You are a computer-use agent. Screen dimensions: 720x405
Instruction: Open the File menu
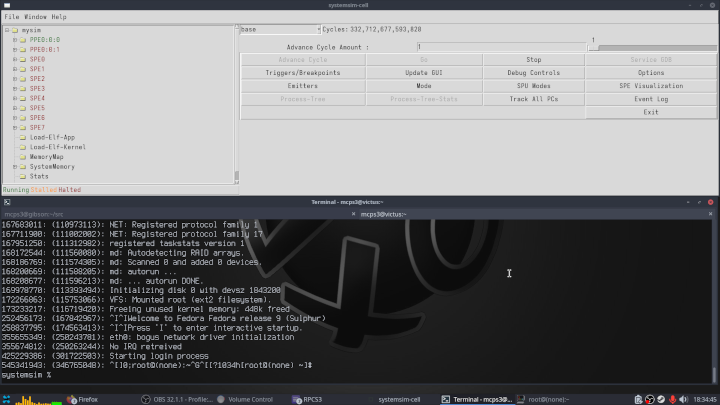pyautogui.click(x=12, y=17)
